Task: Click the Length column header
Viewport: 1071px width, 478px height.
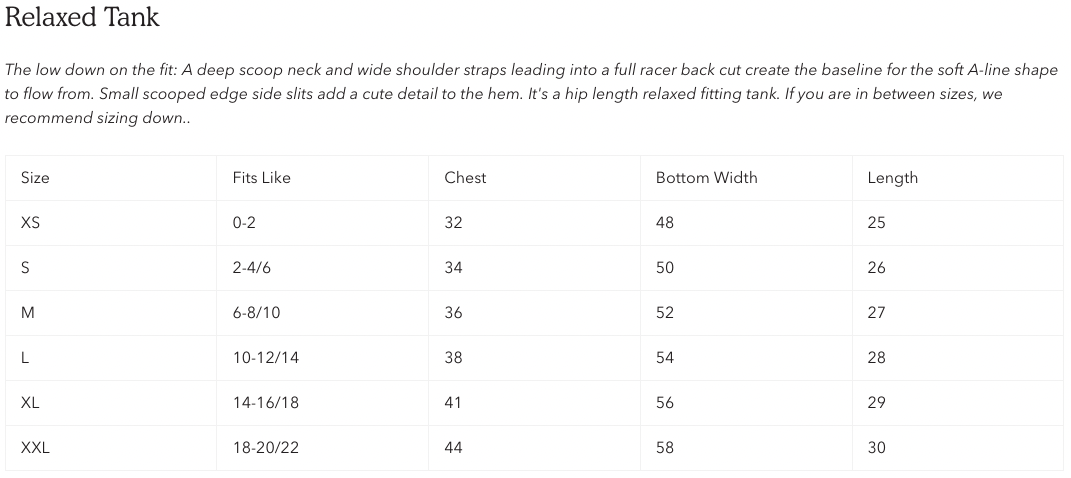Action: pos(892,178)
